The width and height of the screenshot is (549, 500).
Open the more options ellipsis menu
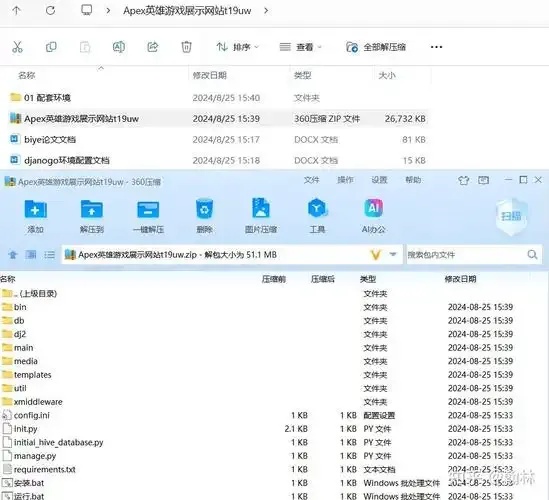coord(436,47)
